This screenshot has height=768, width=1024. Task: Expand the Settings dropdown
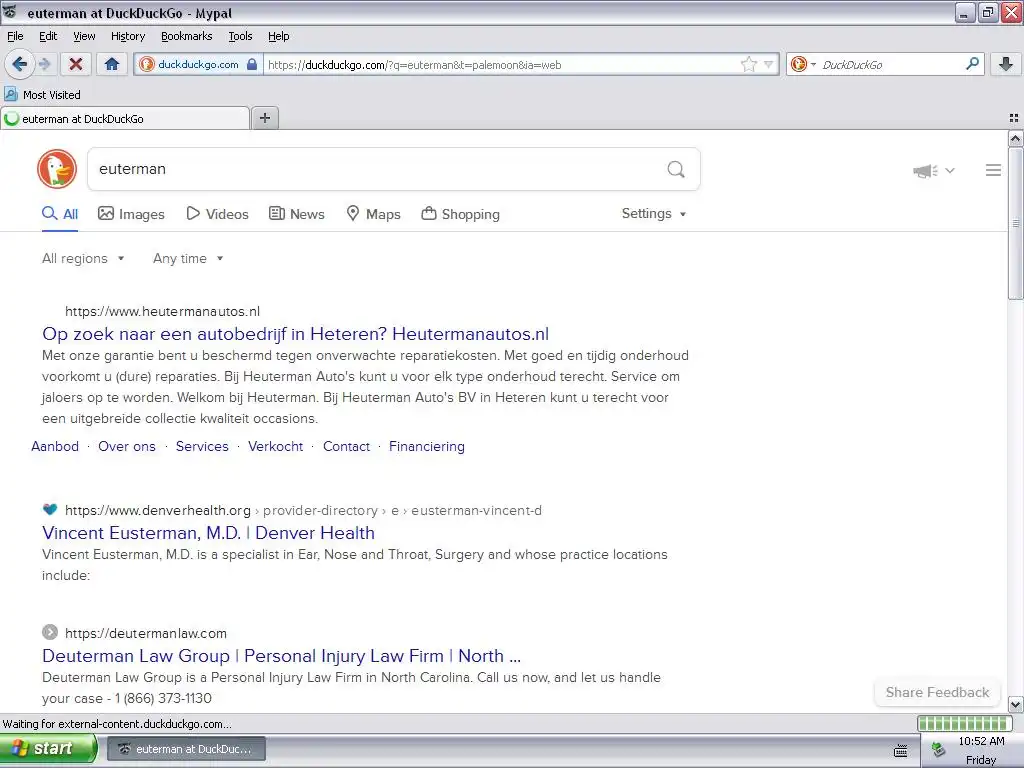[654, 214]
